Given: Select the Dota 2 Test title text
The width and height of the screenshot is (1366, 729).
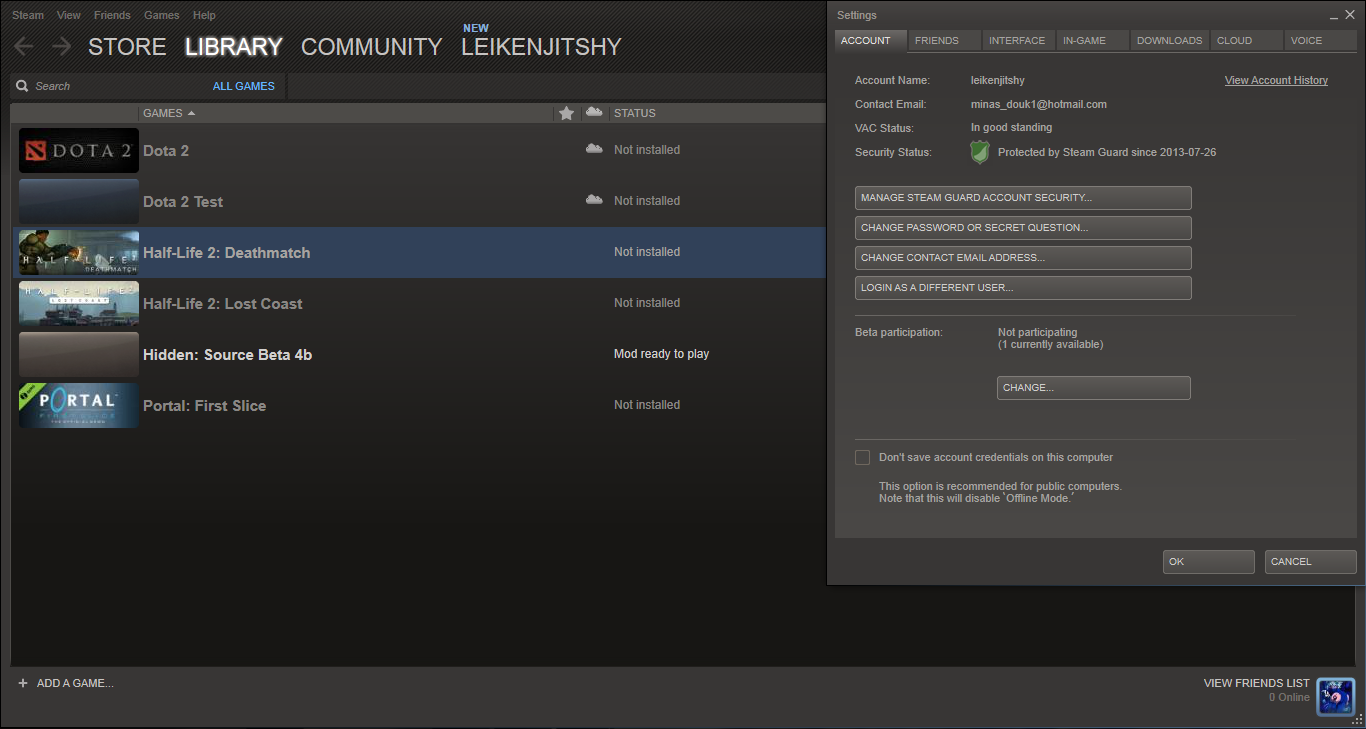Looking at the screenshot, I should (x=183, y=201).
